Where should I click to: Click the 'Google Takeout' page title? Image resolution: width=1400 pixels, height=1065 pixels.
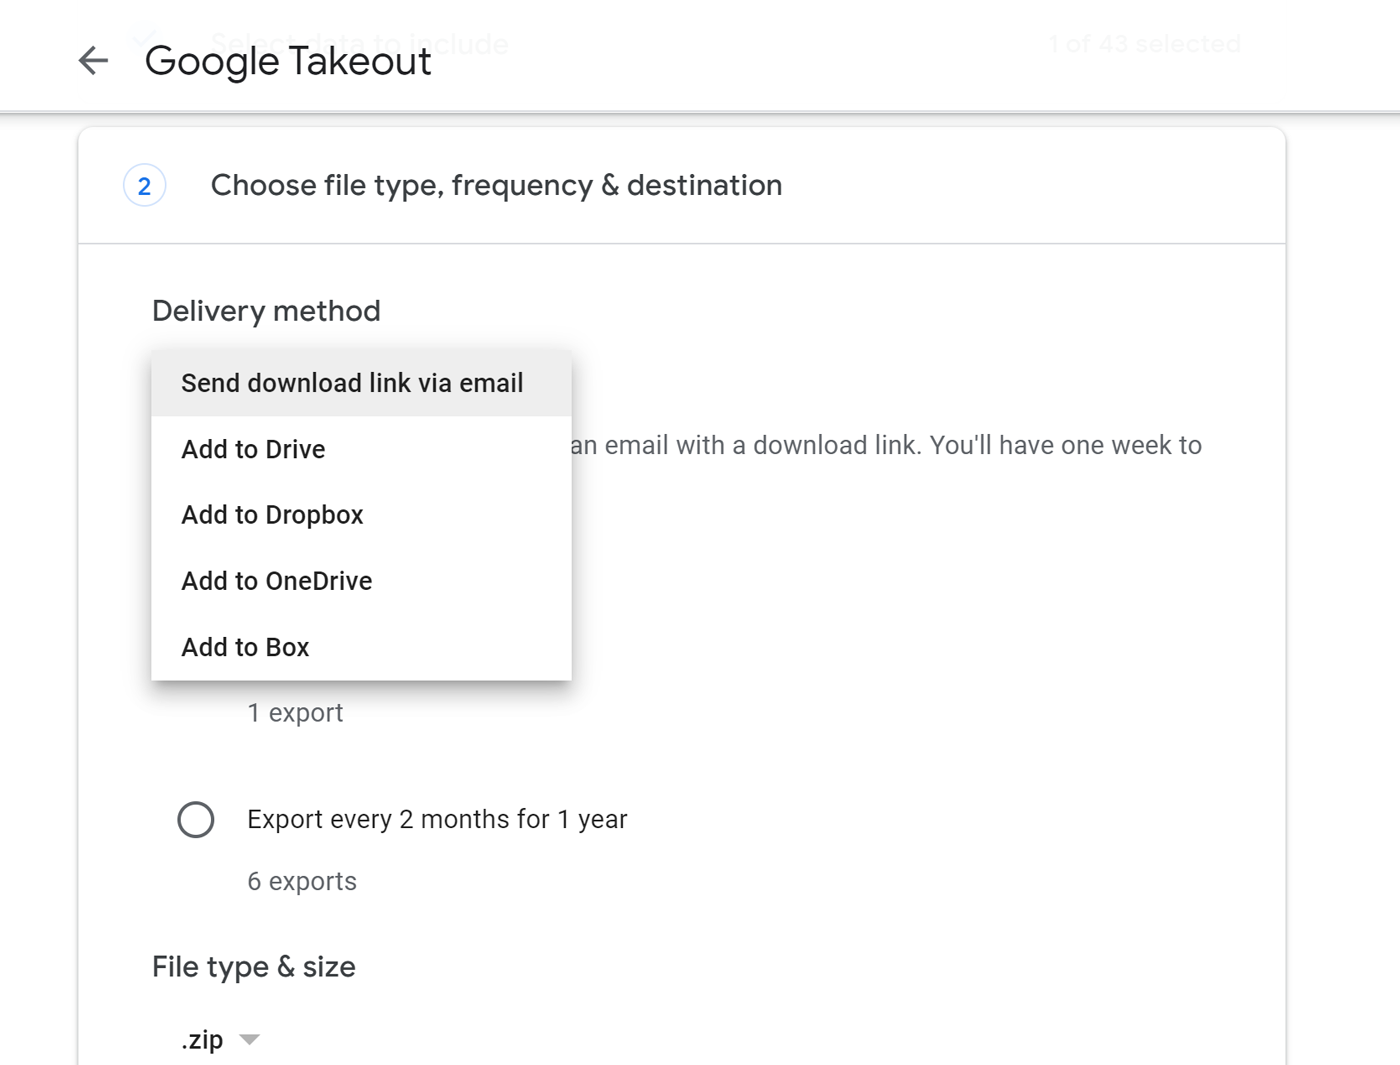tap(288, 61)
